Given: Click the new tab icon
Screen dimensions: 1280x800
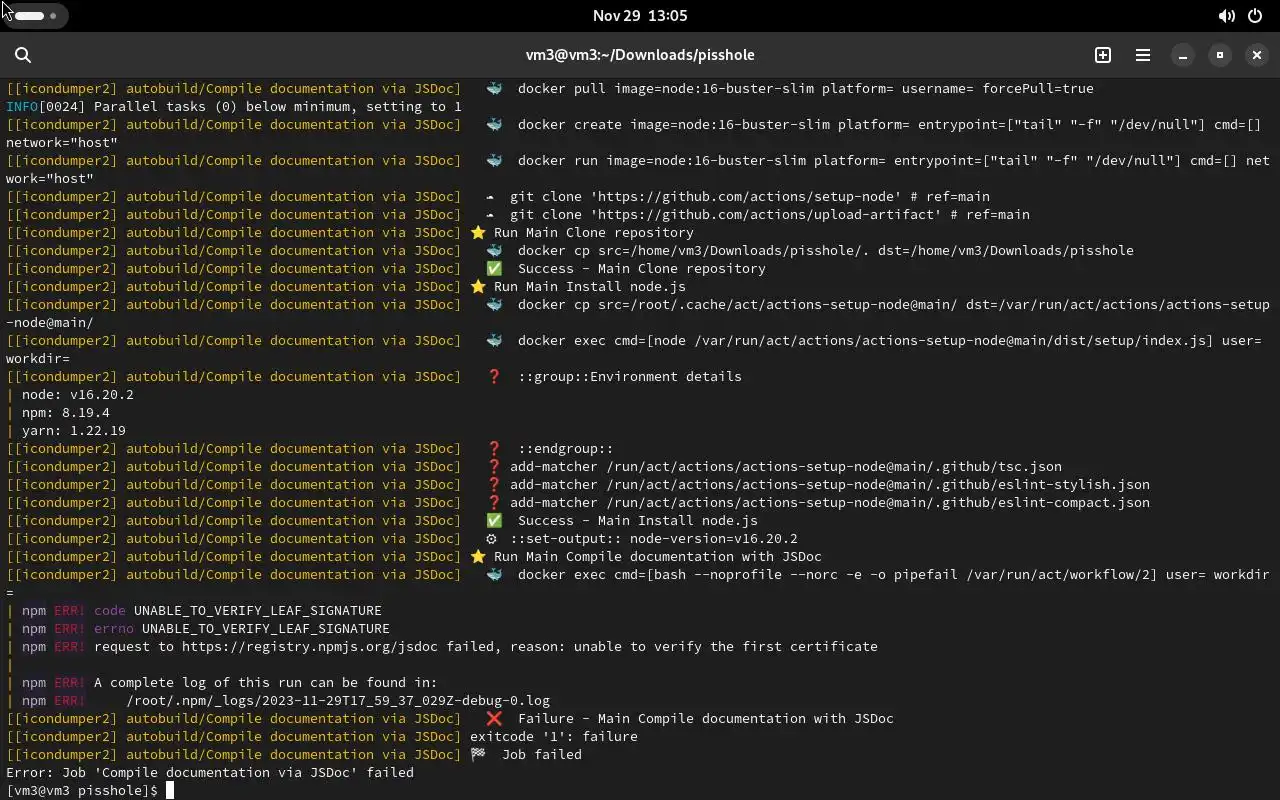Looking at the screenshot, I should [1103, 55].
